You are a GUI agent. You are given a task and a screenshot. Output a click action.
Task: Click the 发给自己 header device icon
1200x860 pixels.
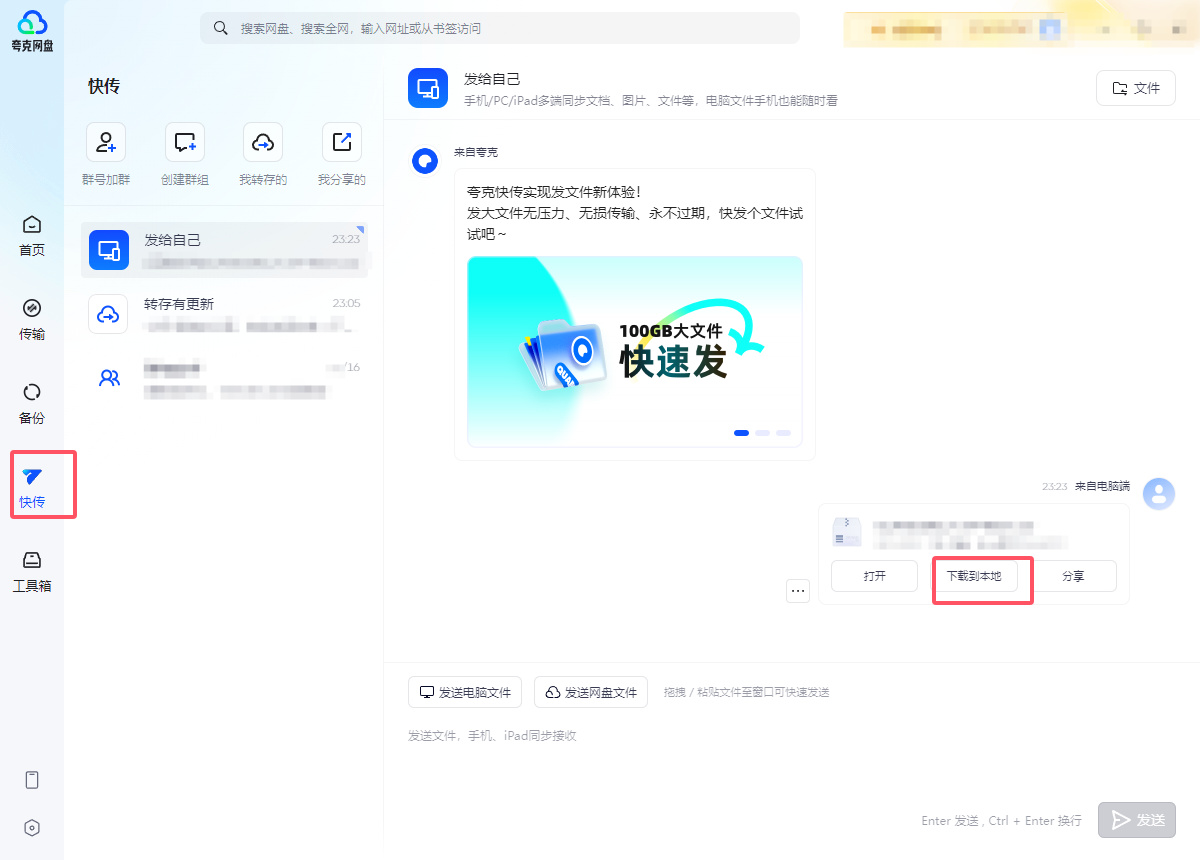point(428,88)
